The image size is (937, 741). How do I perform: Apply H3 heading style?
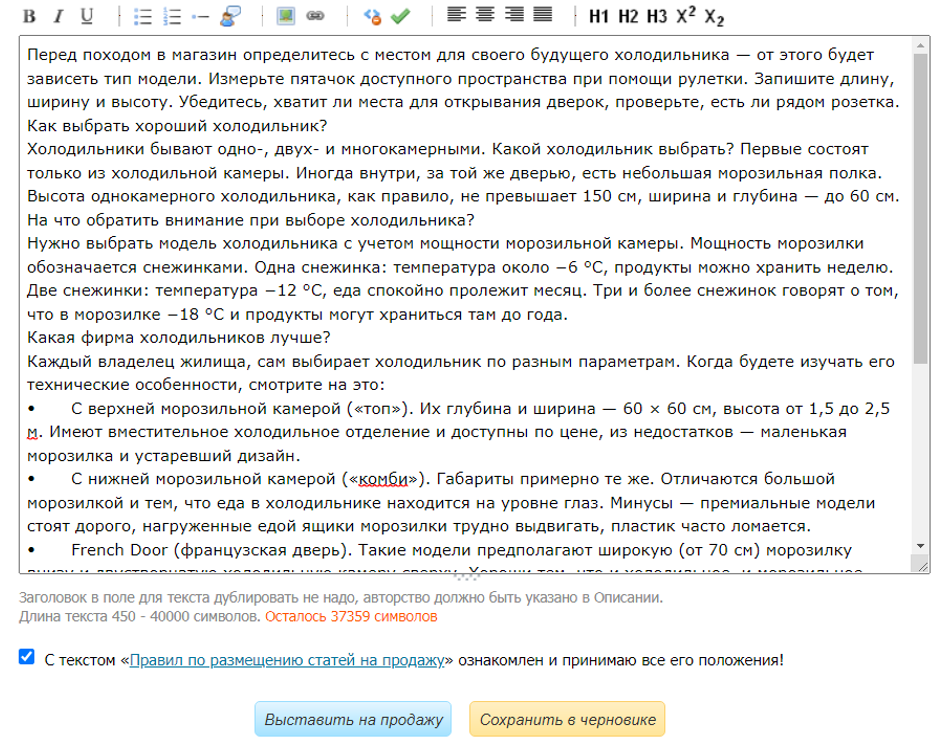pos(657,16)
